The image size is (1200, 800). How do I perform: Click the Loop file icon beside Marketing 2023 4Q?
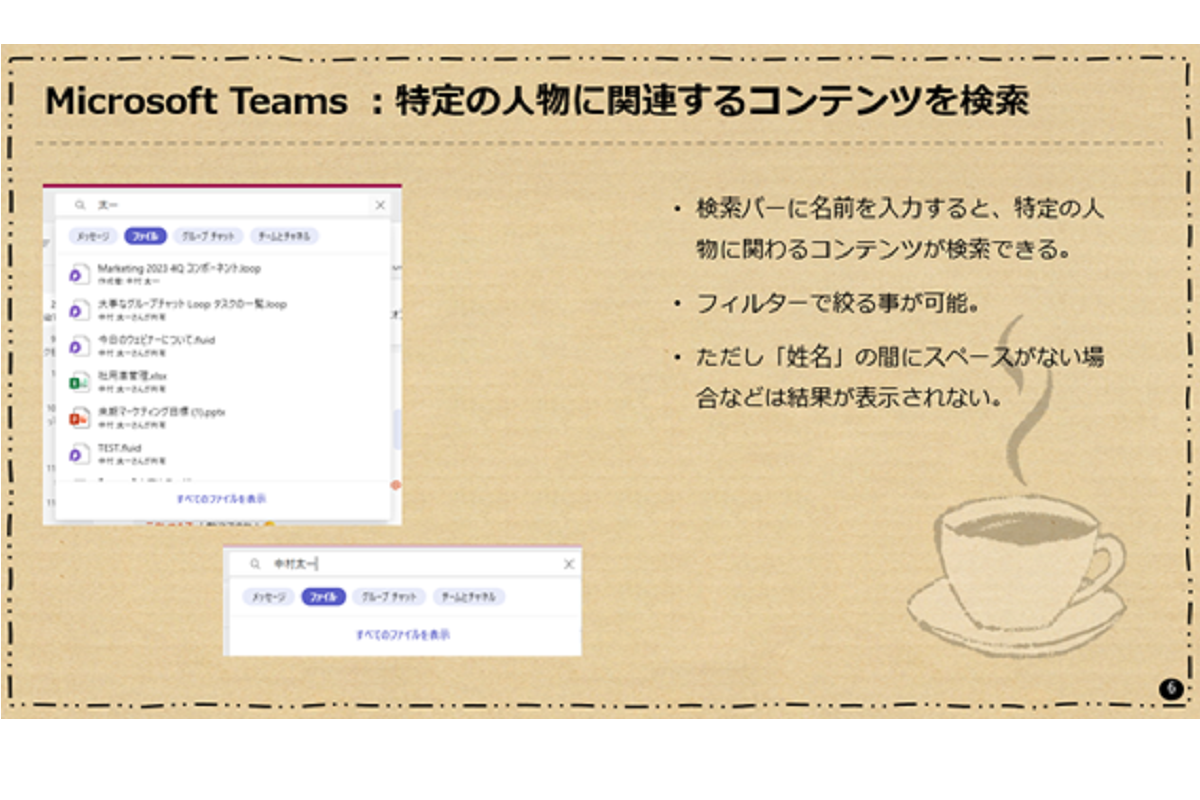(x=78, y=274)
